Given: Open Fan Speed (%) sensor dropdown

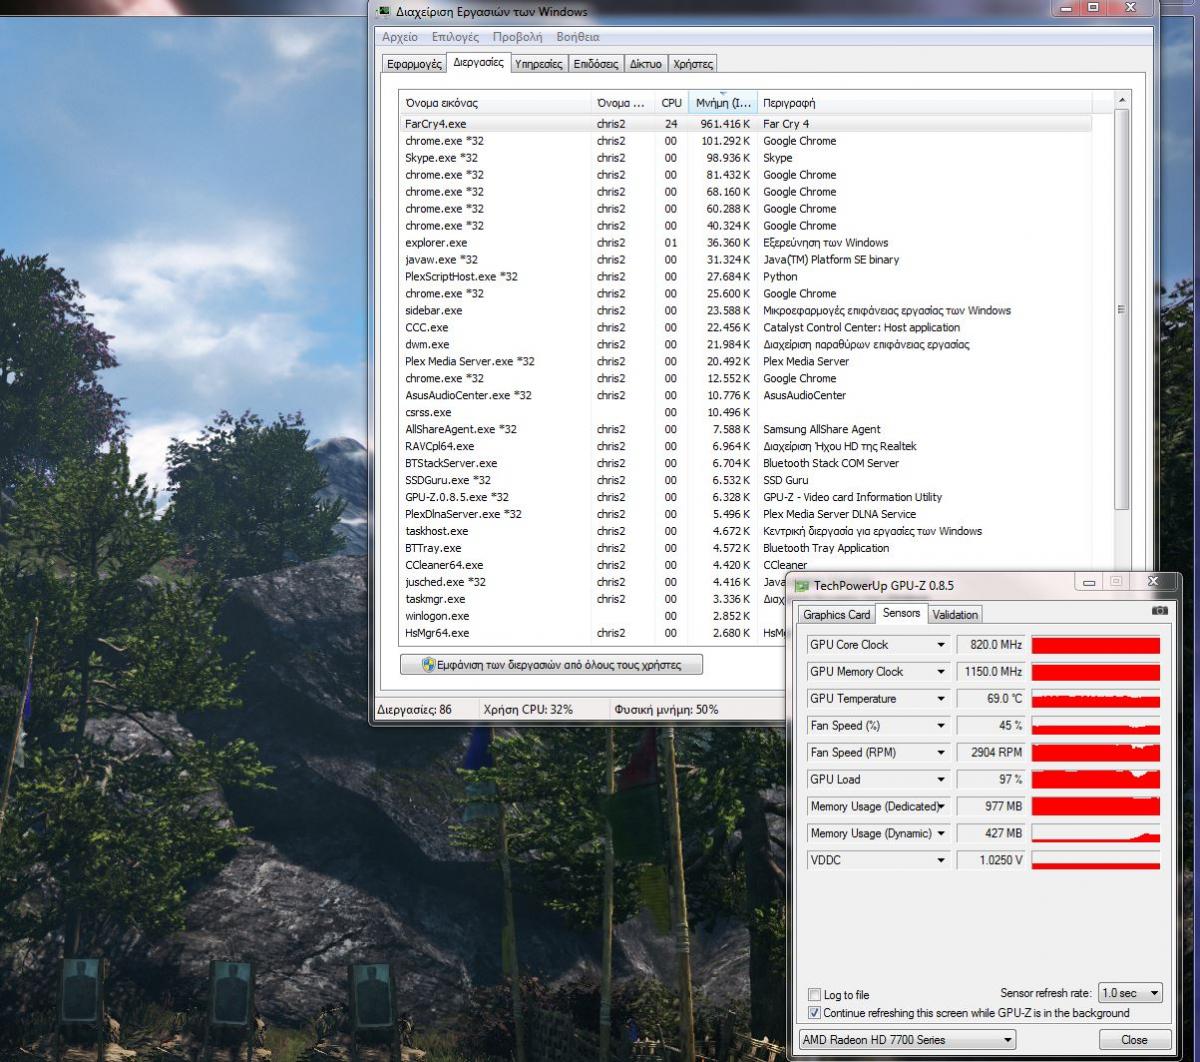Looking at the screenshot, I should click(x=940, y=726).
